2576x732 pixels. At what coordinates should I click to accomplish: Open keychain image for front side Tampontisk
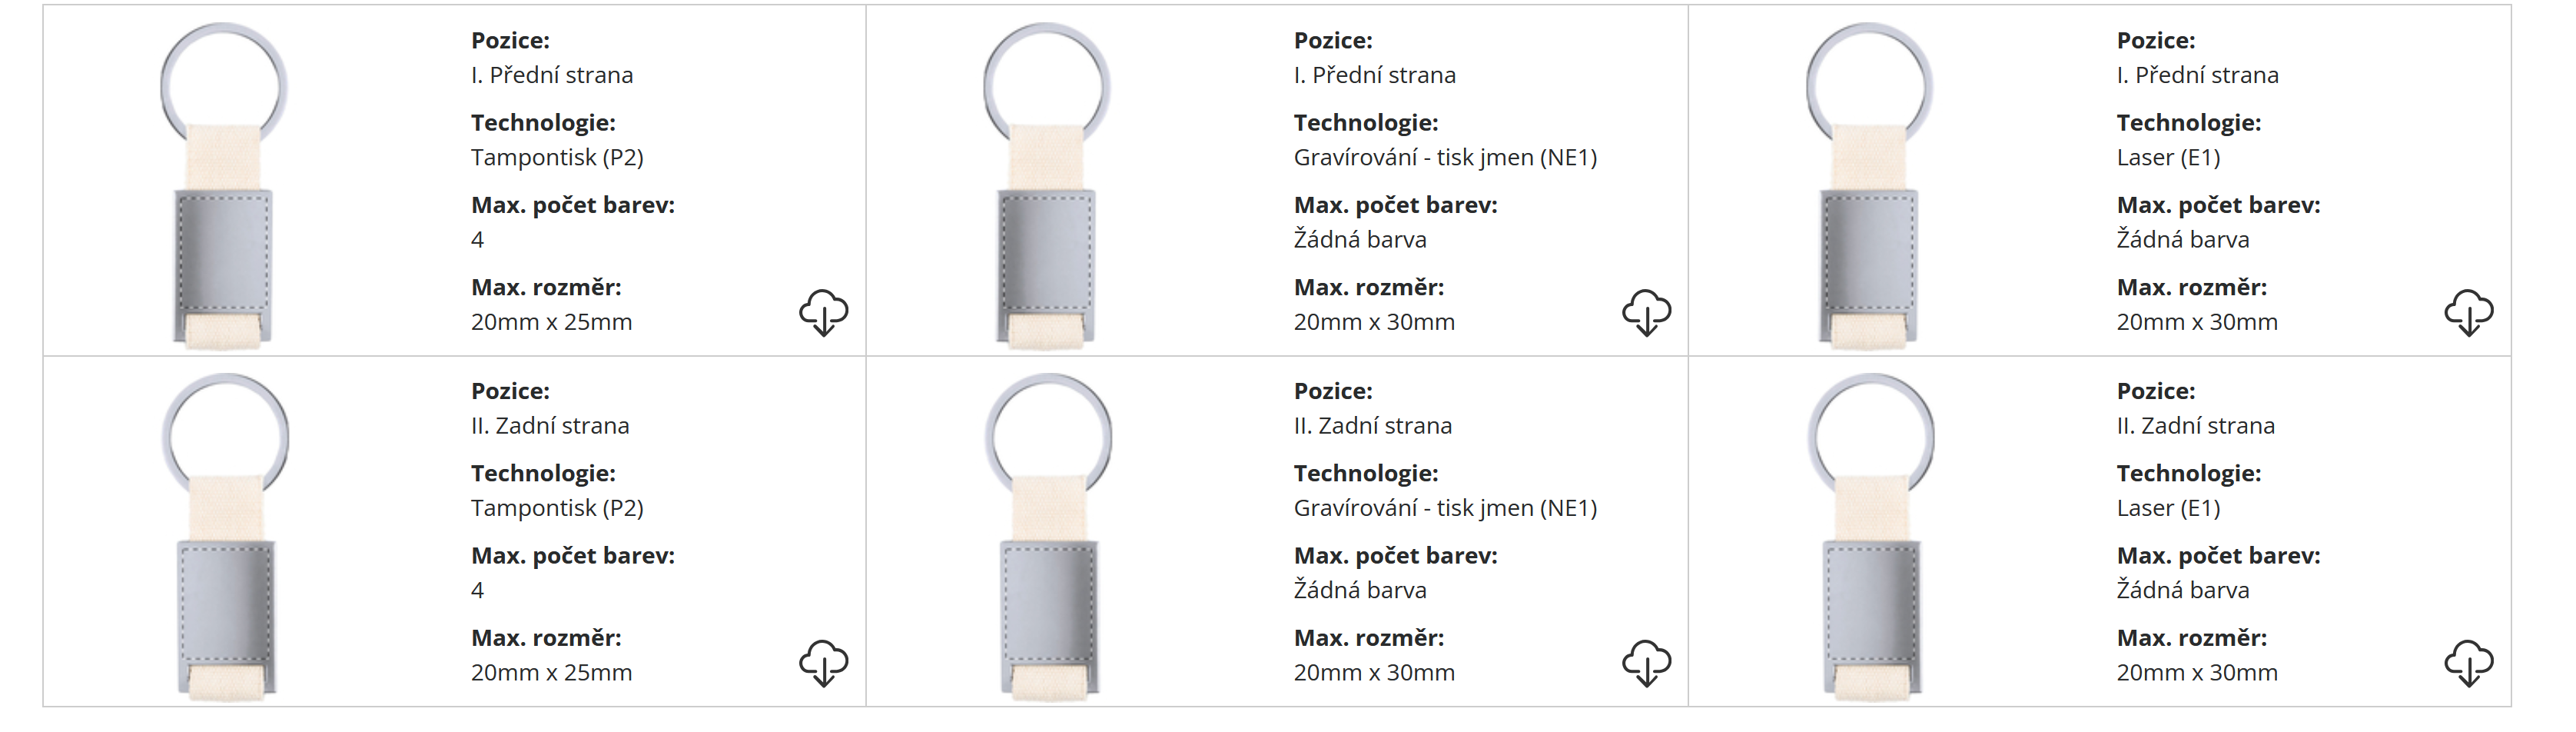tap(224, 185)
